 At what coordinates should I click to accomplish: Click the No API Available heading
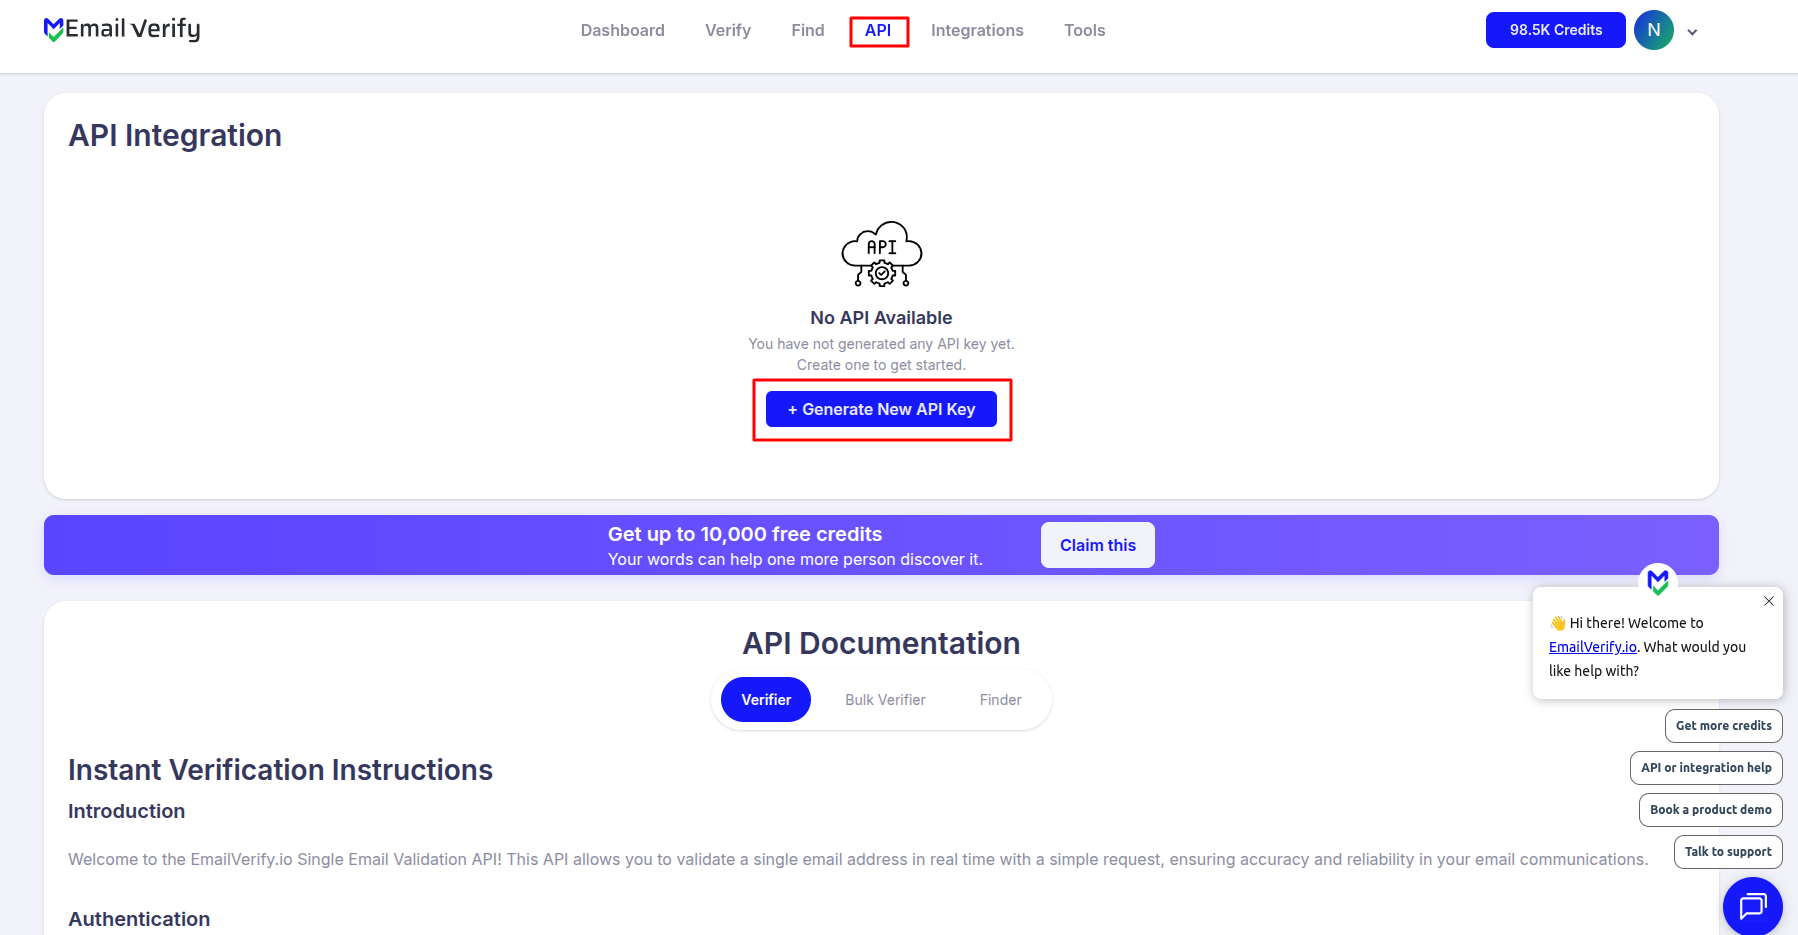[881, 318]
